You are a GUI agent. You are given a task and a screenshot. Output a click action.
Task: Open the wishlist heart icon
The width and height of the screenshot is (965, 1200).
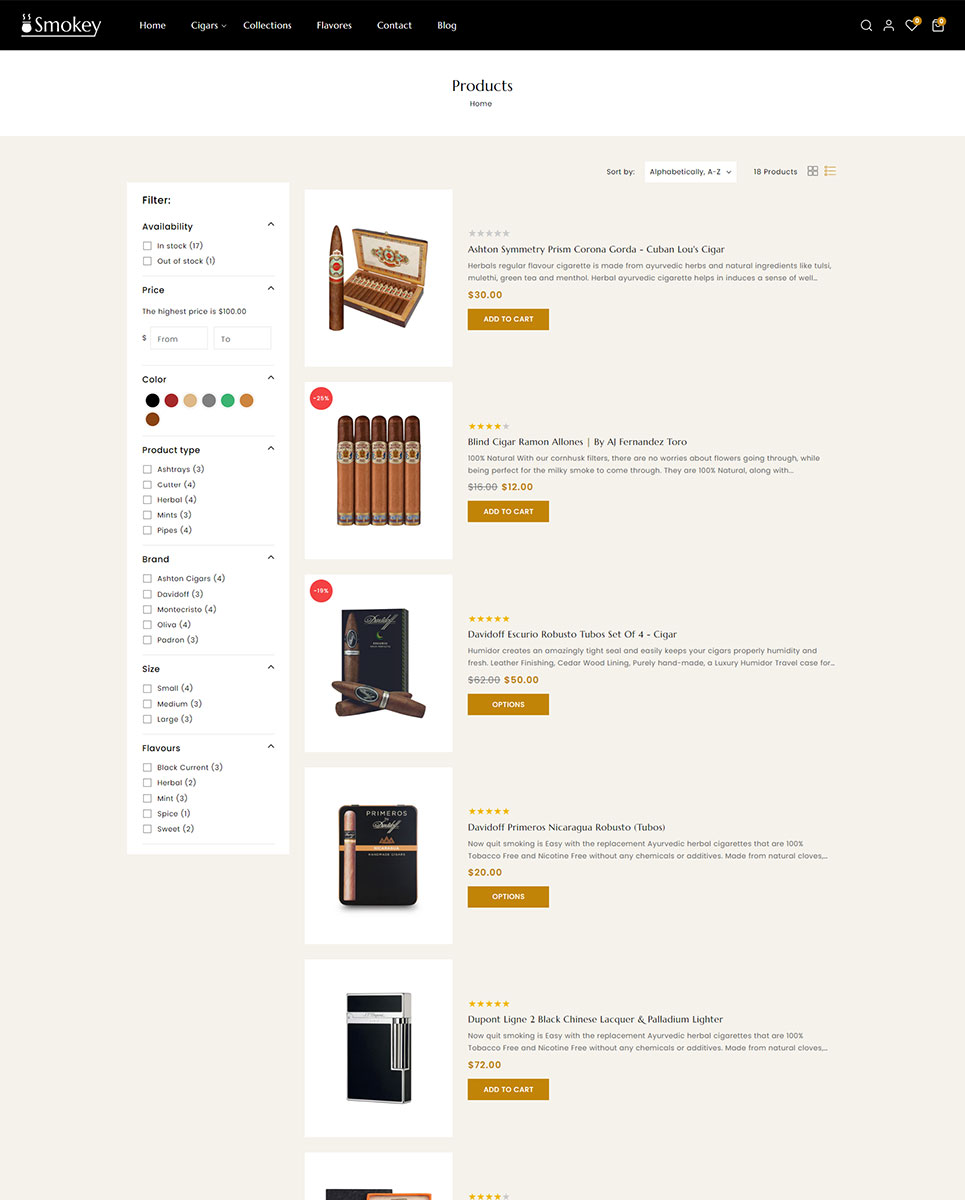coord(911,26)
